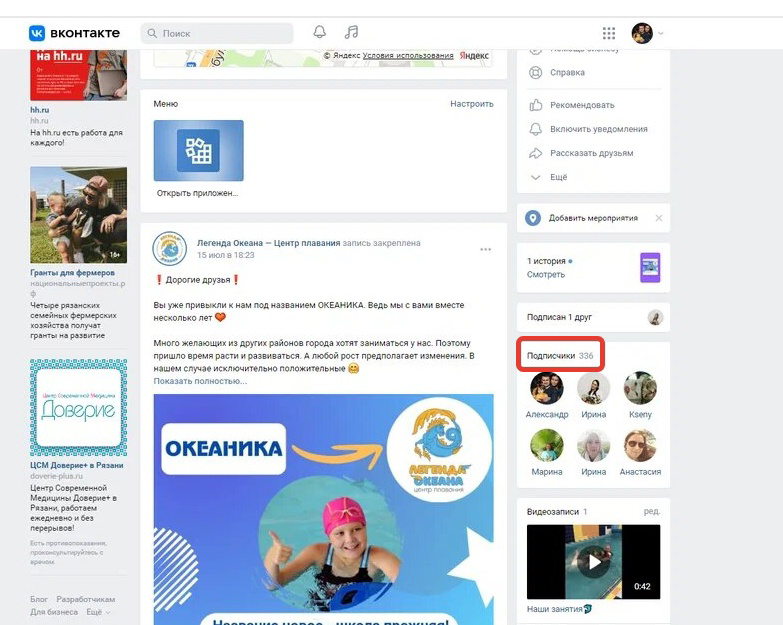This screenshot has height=625, width=783.
Task: Select Рассказать друзьям item
Action: pos(592,153)
